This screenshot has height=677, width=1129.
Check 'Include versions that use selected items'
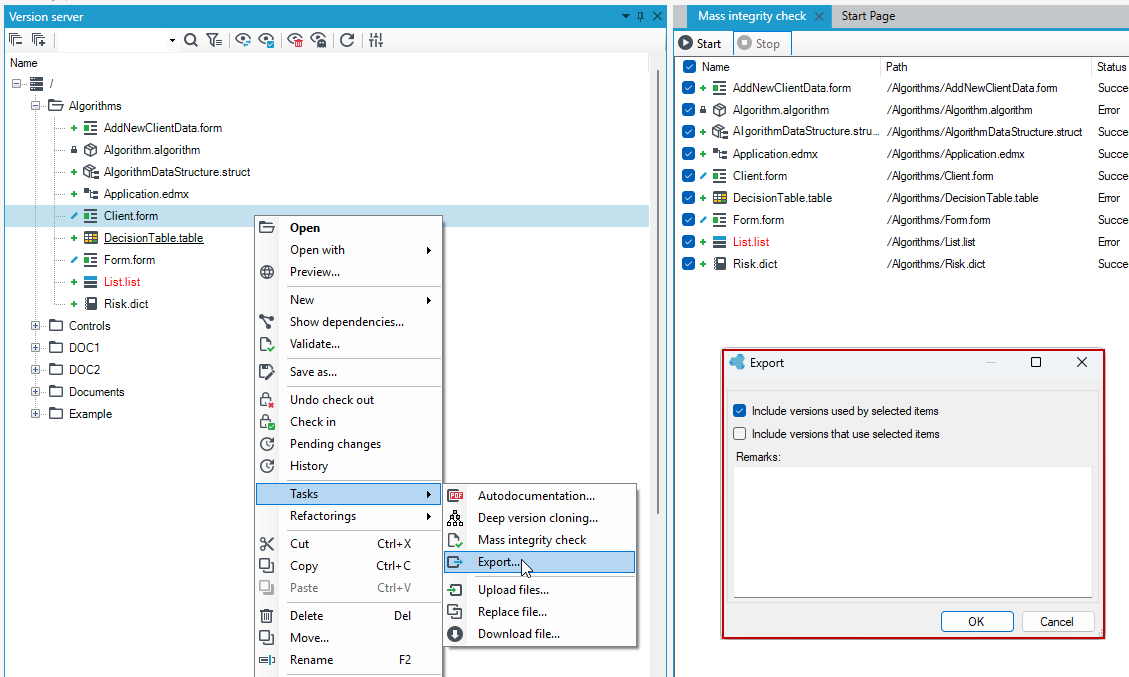pos(739,434)
